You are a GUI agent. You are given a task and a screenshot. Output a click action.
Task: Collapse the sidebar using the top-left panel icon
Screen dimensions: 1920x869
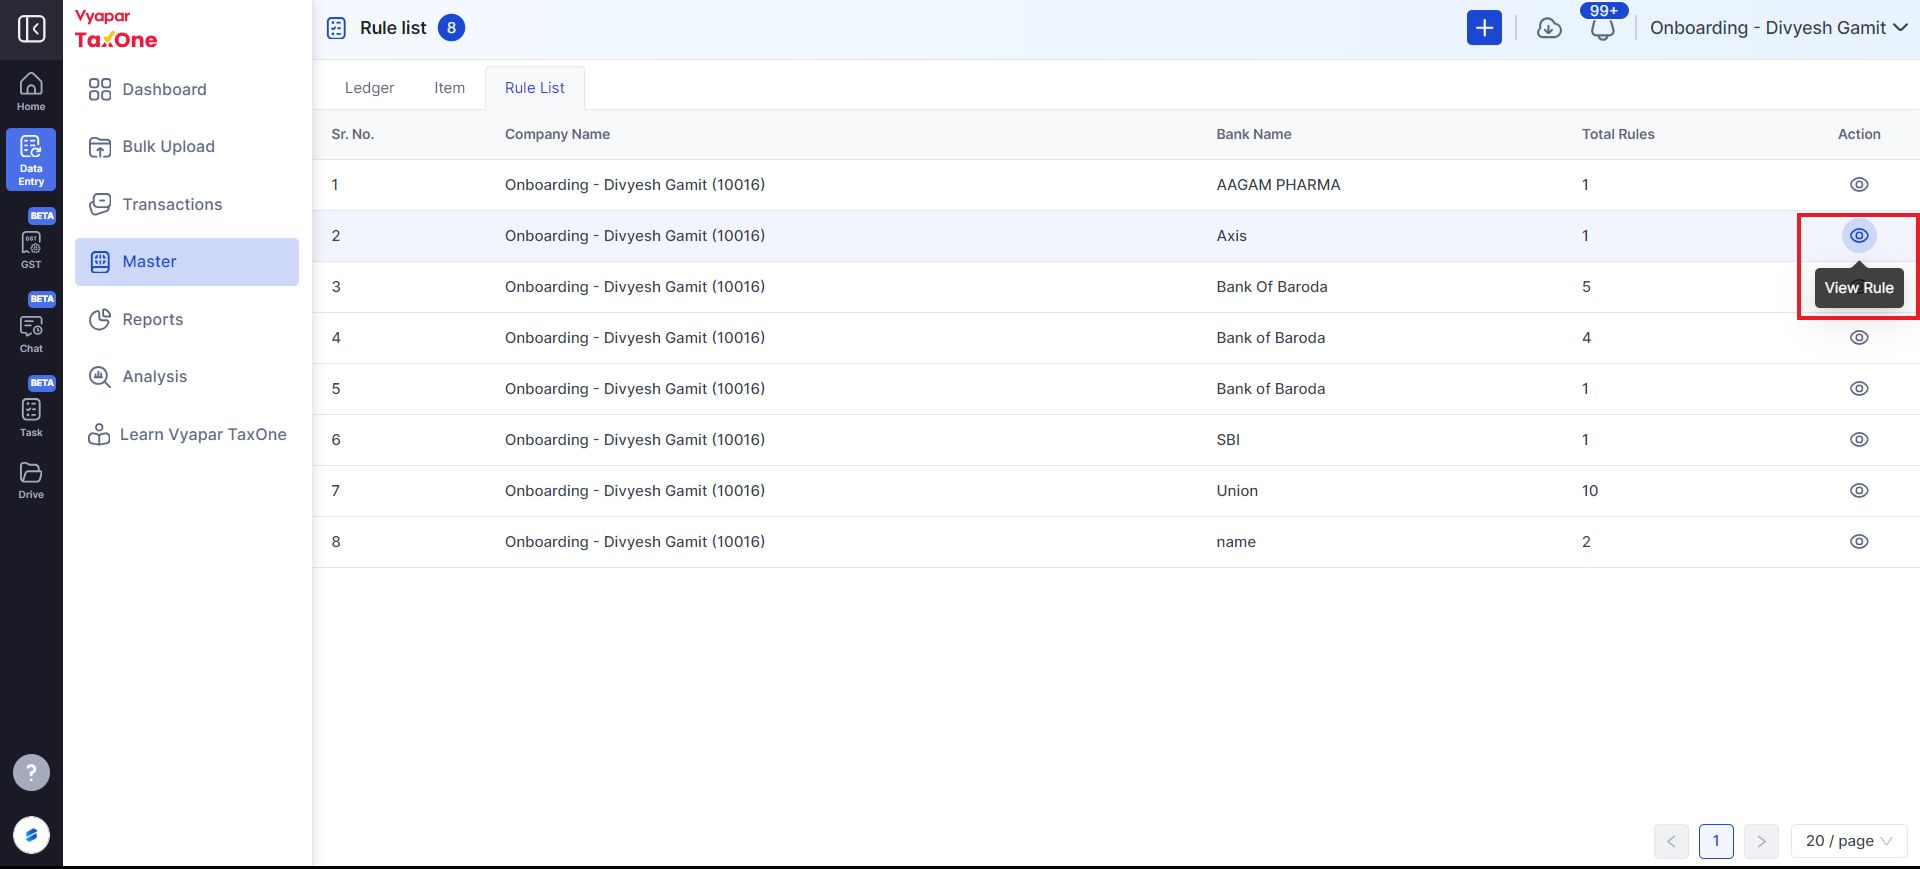tap(31, 28)
